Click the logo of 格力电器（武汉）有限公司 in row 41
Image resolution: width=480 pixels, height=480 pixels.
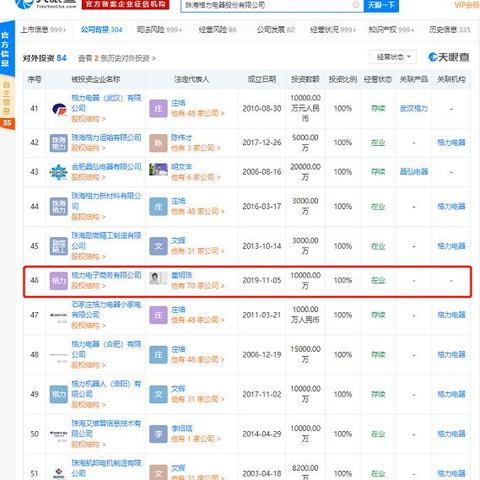[x=59, y=109]
